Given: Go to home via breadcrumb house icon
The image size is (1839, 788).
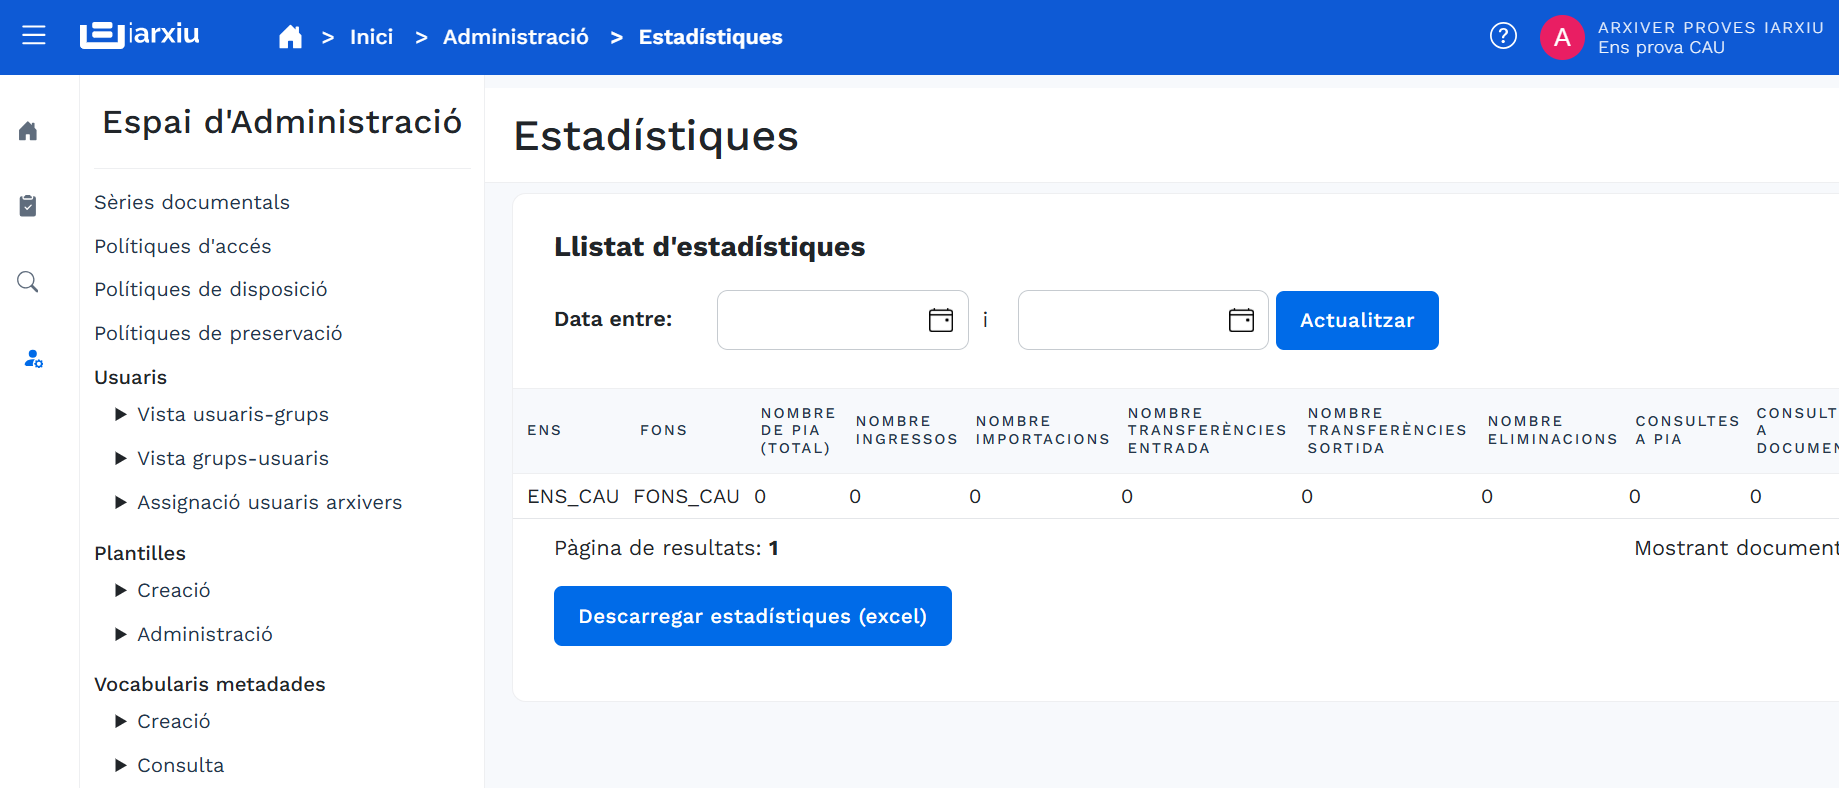Looking at the screenshot, I should pos(290,37).
